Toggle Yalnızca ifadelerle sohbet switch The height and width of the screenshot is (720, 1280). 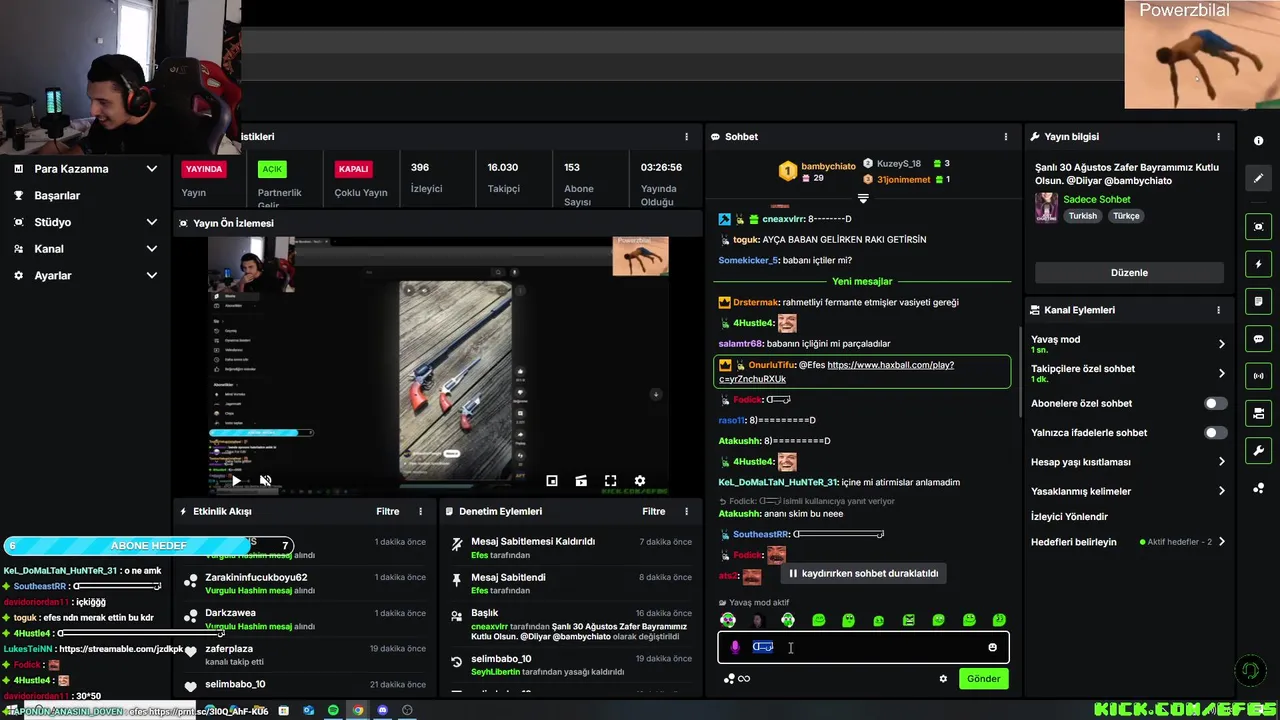click(x=1215, y=433)
